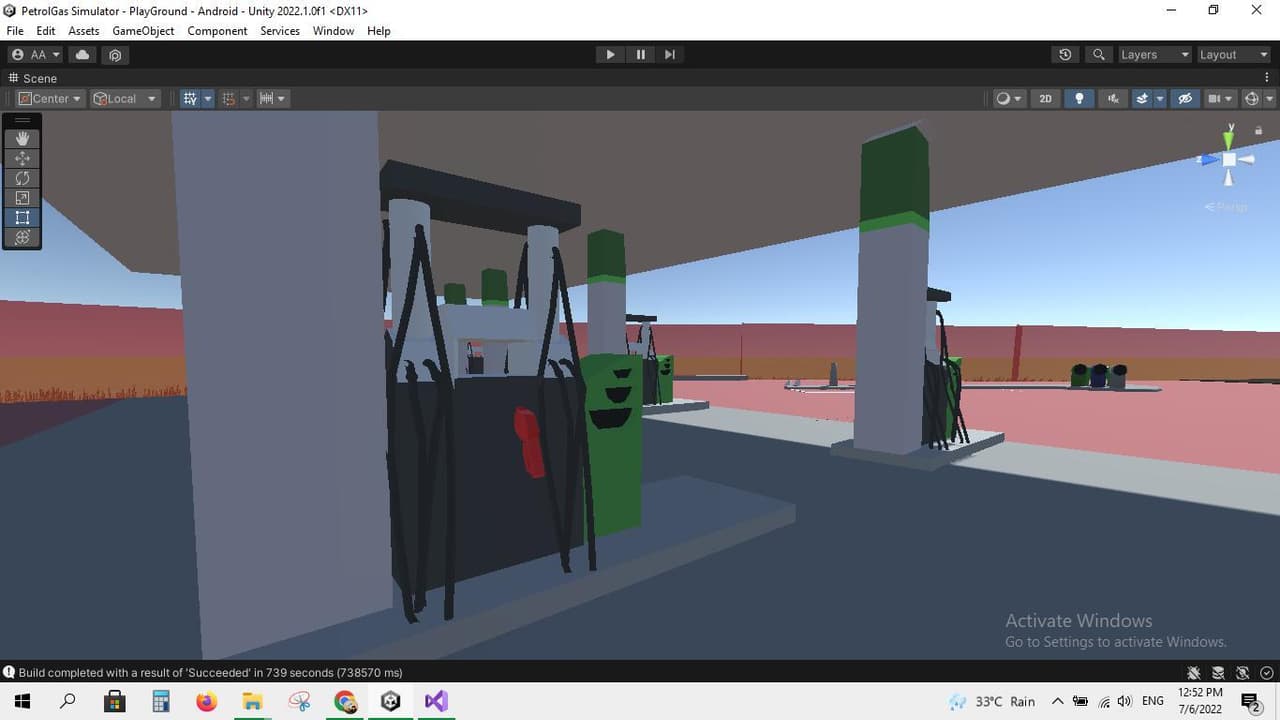The height and width of the screenshot is (720, 1280).
Task: Toggle scene lighting bulb
Action: tap(1078, 98)
